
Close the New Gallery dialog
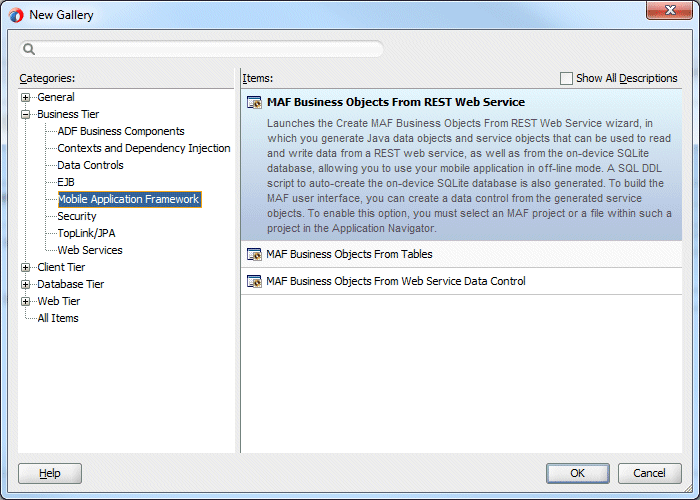point(669,10)
